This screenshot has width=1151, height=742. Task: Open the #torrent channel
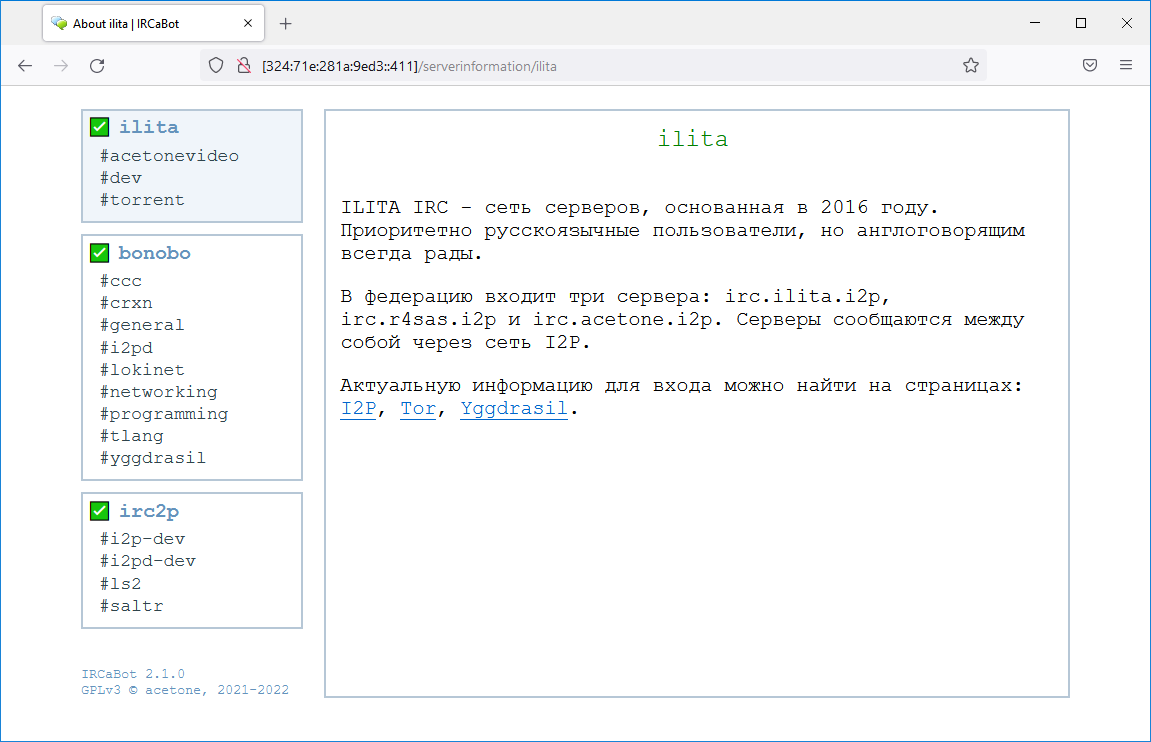tap(142, 200)
